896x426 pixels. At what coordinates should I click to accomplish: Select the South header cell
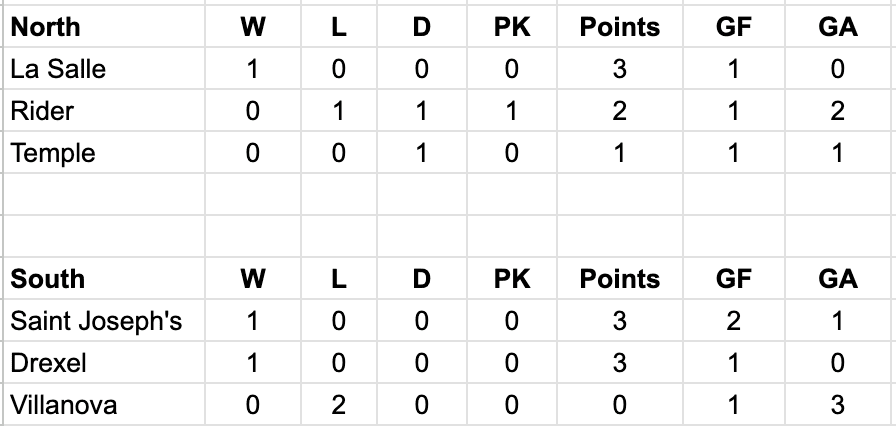[x=103, y=279]
